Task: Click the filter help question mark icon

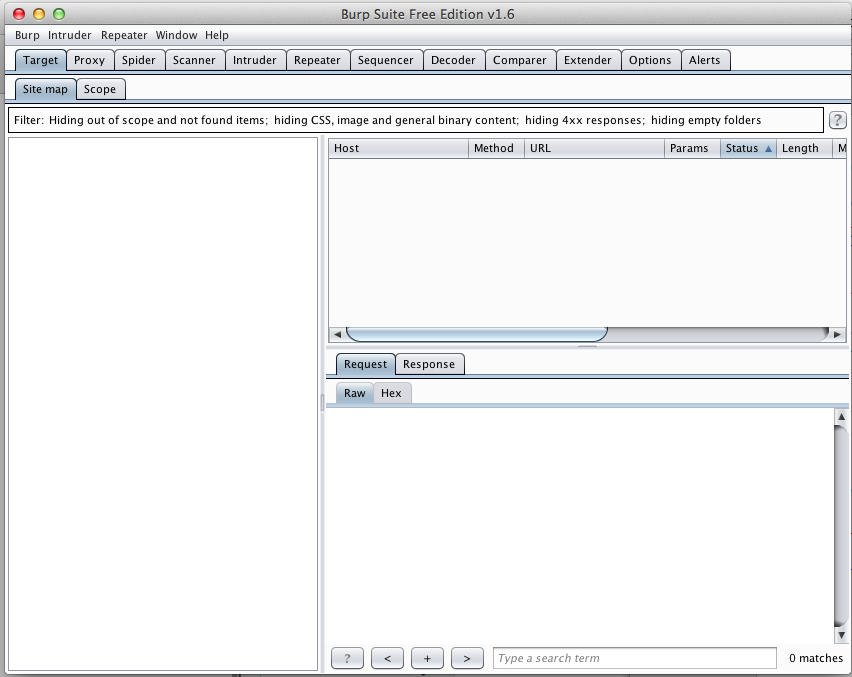Action: click(x=837, y=121)
